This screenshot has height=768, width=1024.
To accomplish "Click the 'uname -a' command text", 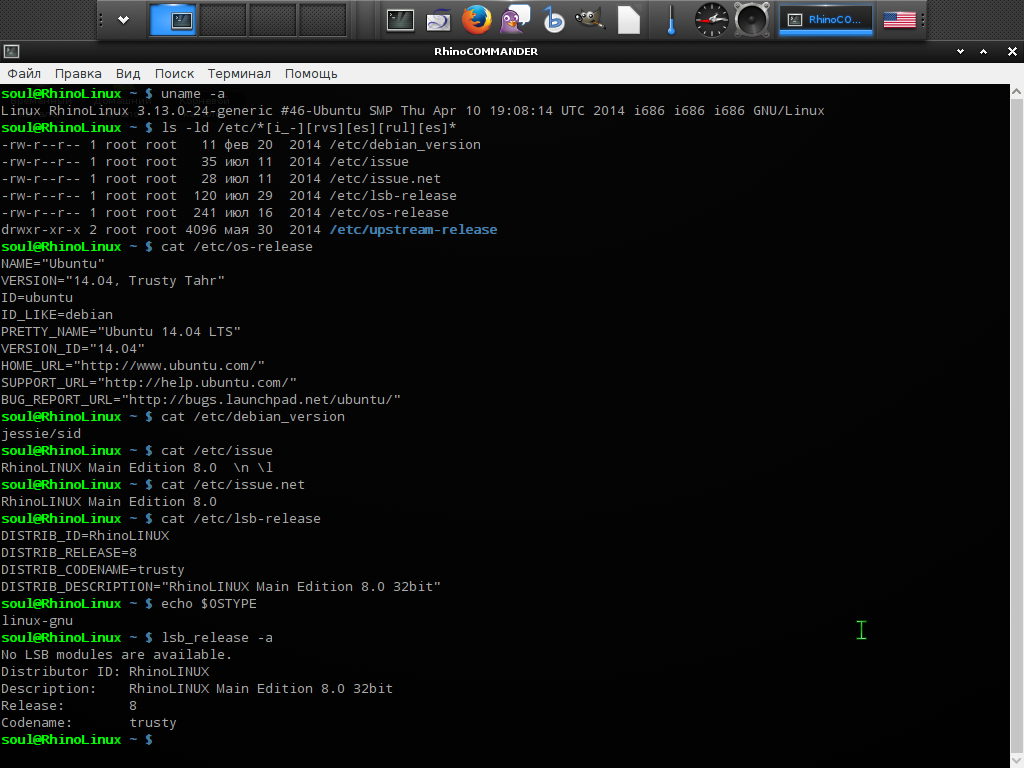I will click(193, 93).
